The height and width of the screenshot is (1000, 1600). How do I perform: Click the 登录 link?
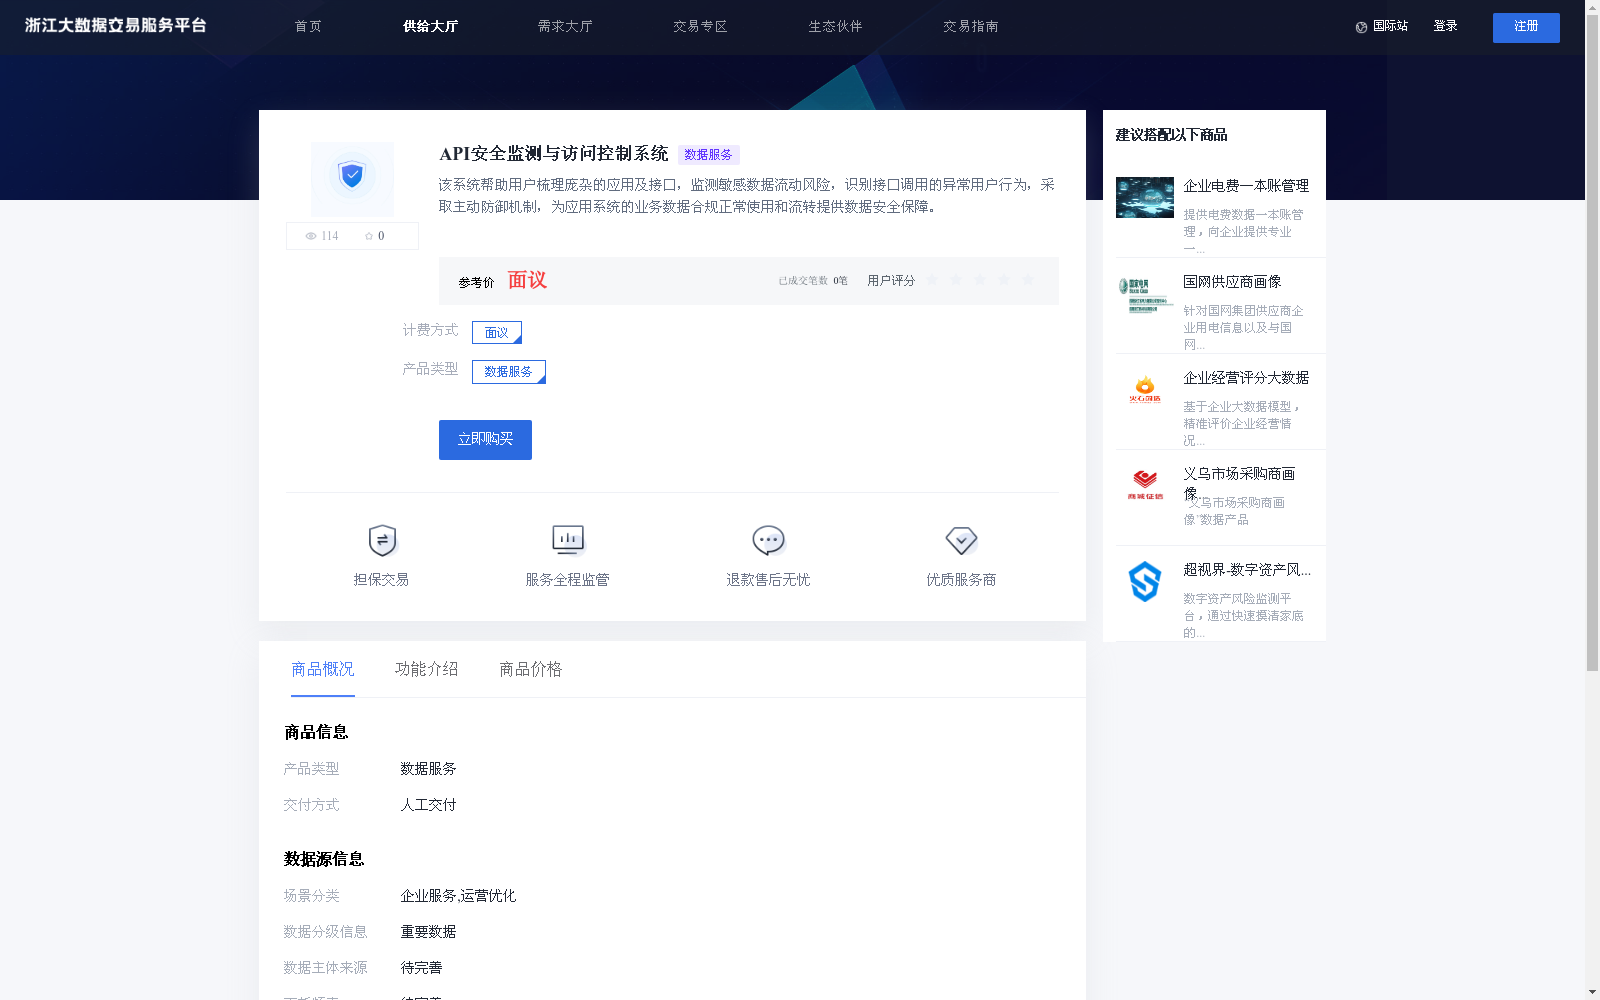pyautogui.click(x=1445, y=26)
